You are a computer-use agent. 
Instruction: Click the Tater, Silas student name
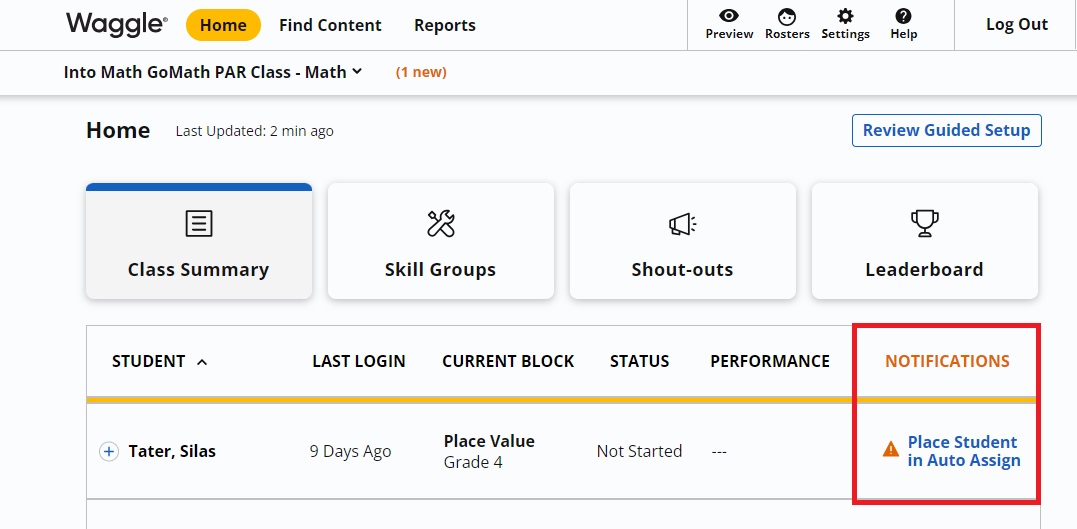(x=172, y=451)
